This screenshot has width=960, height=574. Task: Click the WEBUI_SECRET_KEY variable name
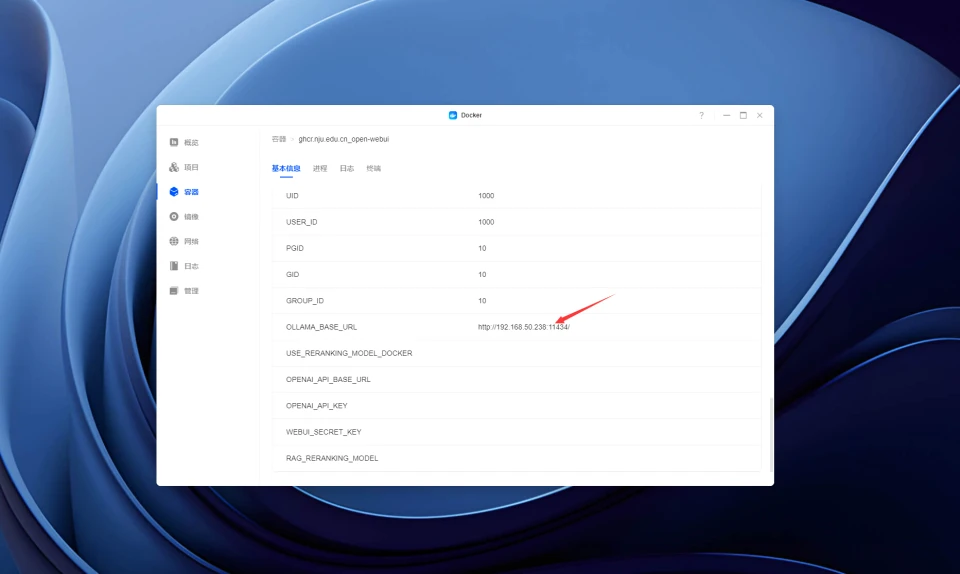[x=324, y=432]
